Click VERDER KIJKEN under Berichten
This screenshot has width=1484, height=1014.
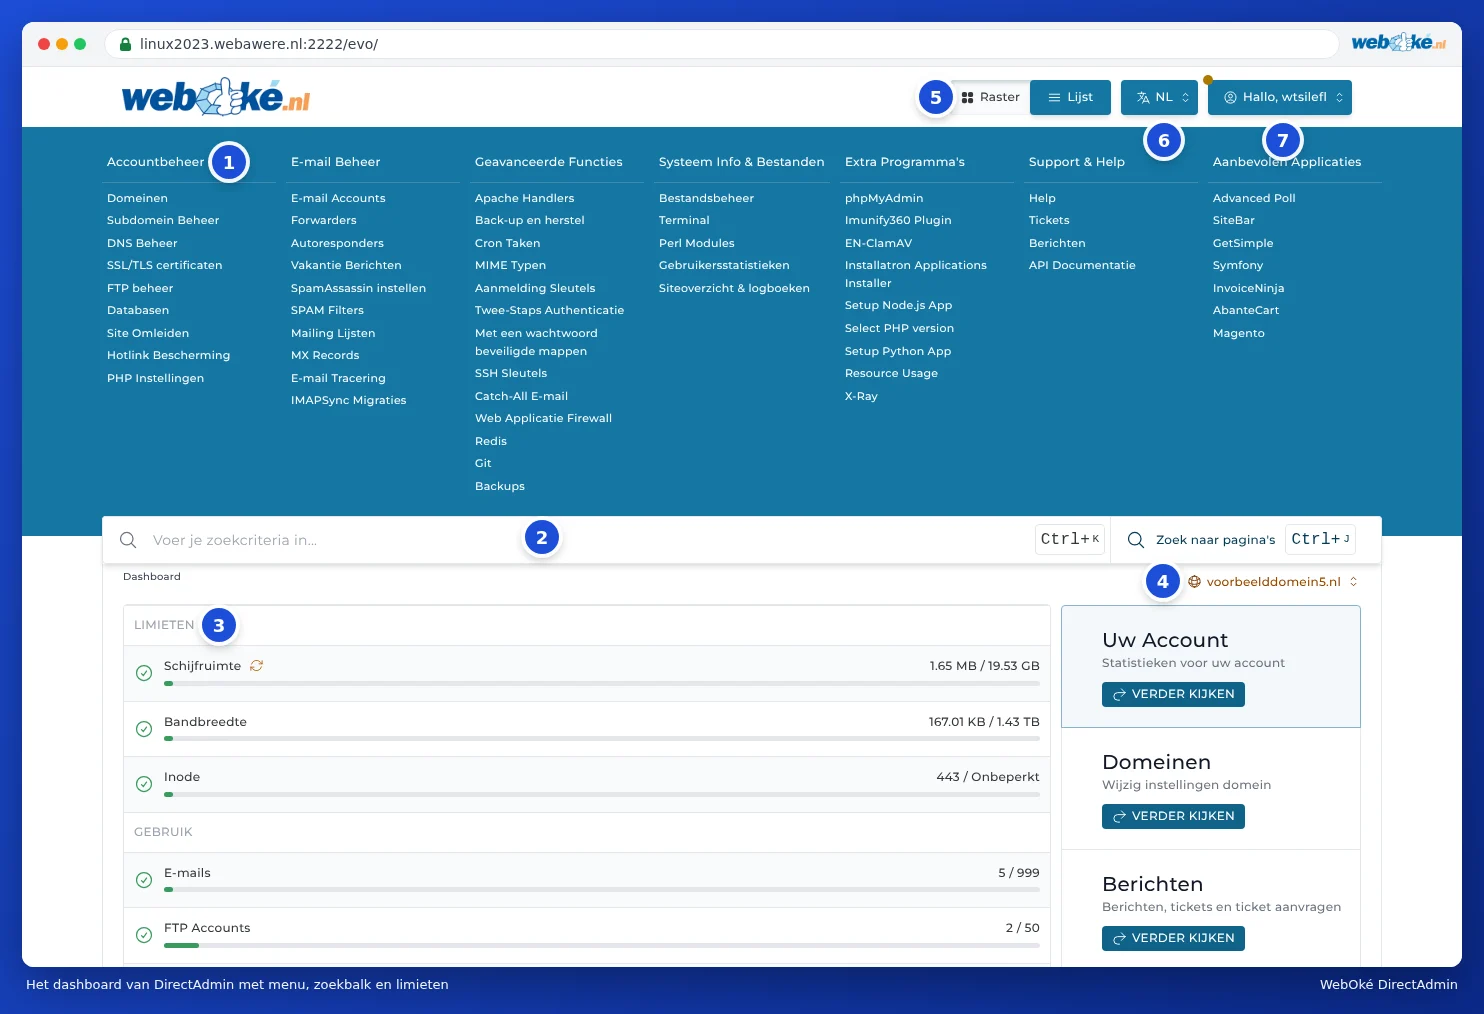point(1173,938)
